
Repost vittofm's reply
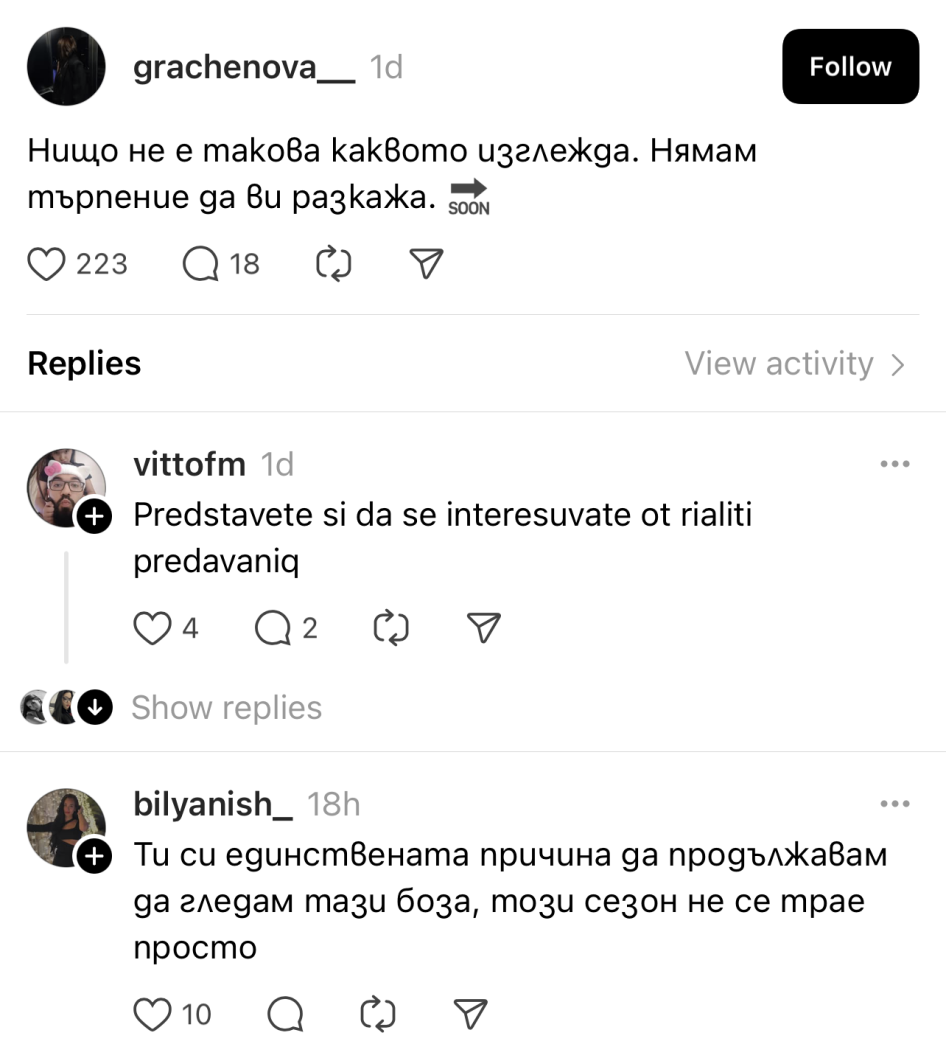(x=390, y=628)
